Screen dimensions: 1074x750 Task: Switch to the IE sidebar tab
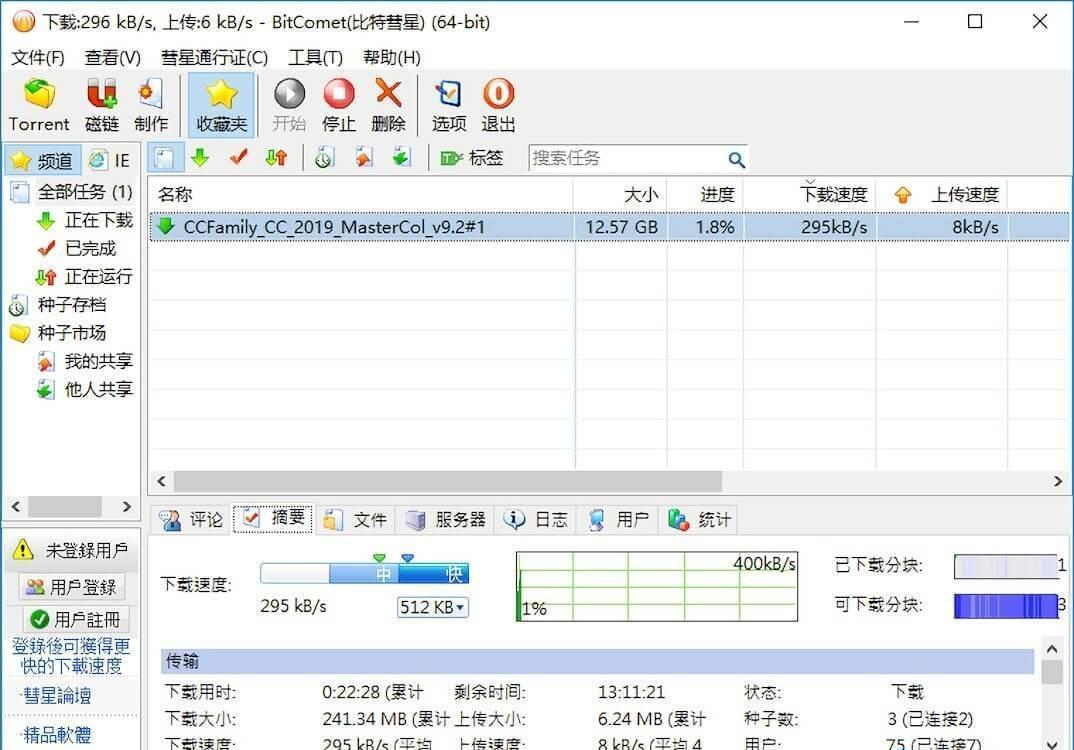[111, 160]
